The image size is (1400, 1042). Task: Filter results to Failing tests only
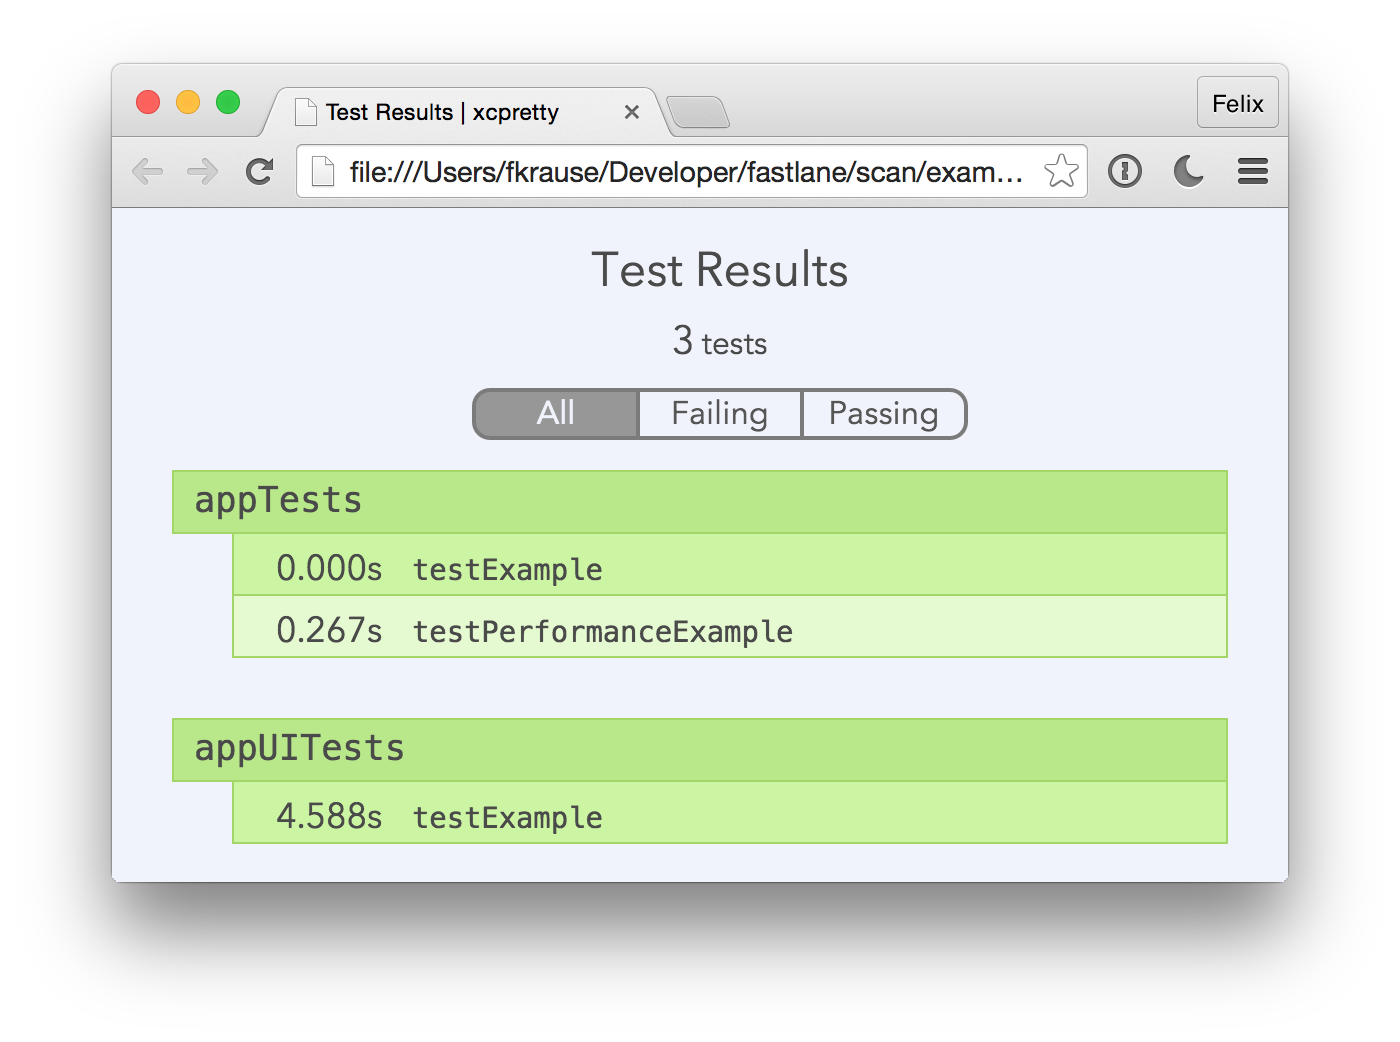tap(719, 413)
